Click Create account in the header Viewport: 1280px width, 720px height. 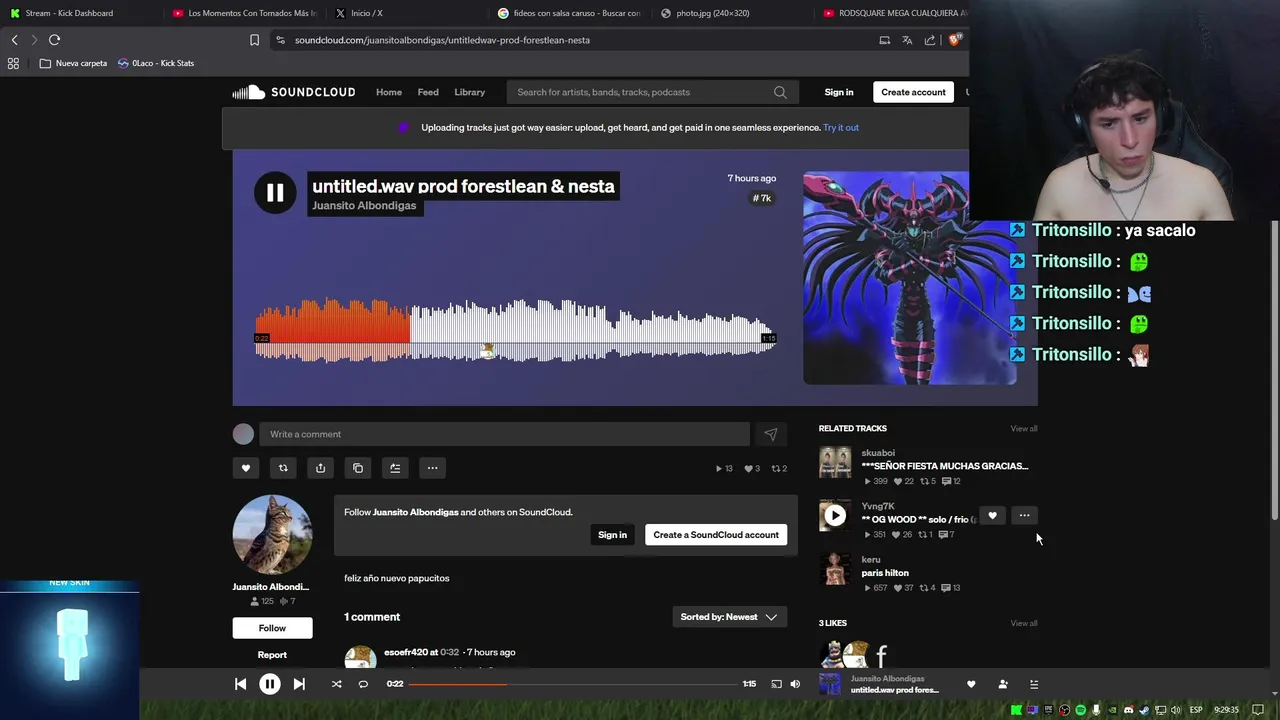[x=913, y=92]
